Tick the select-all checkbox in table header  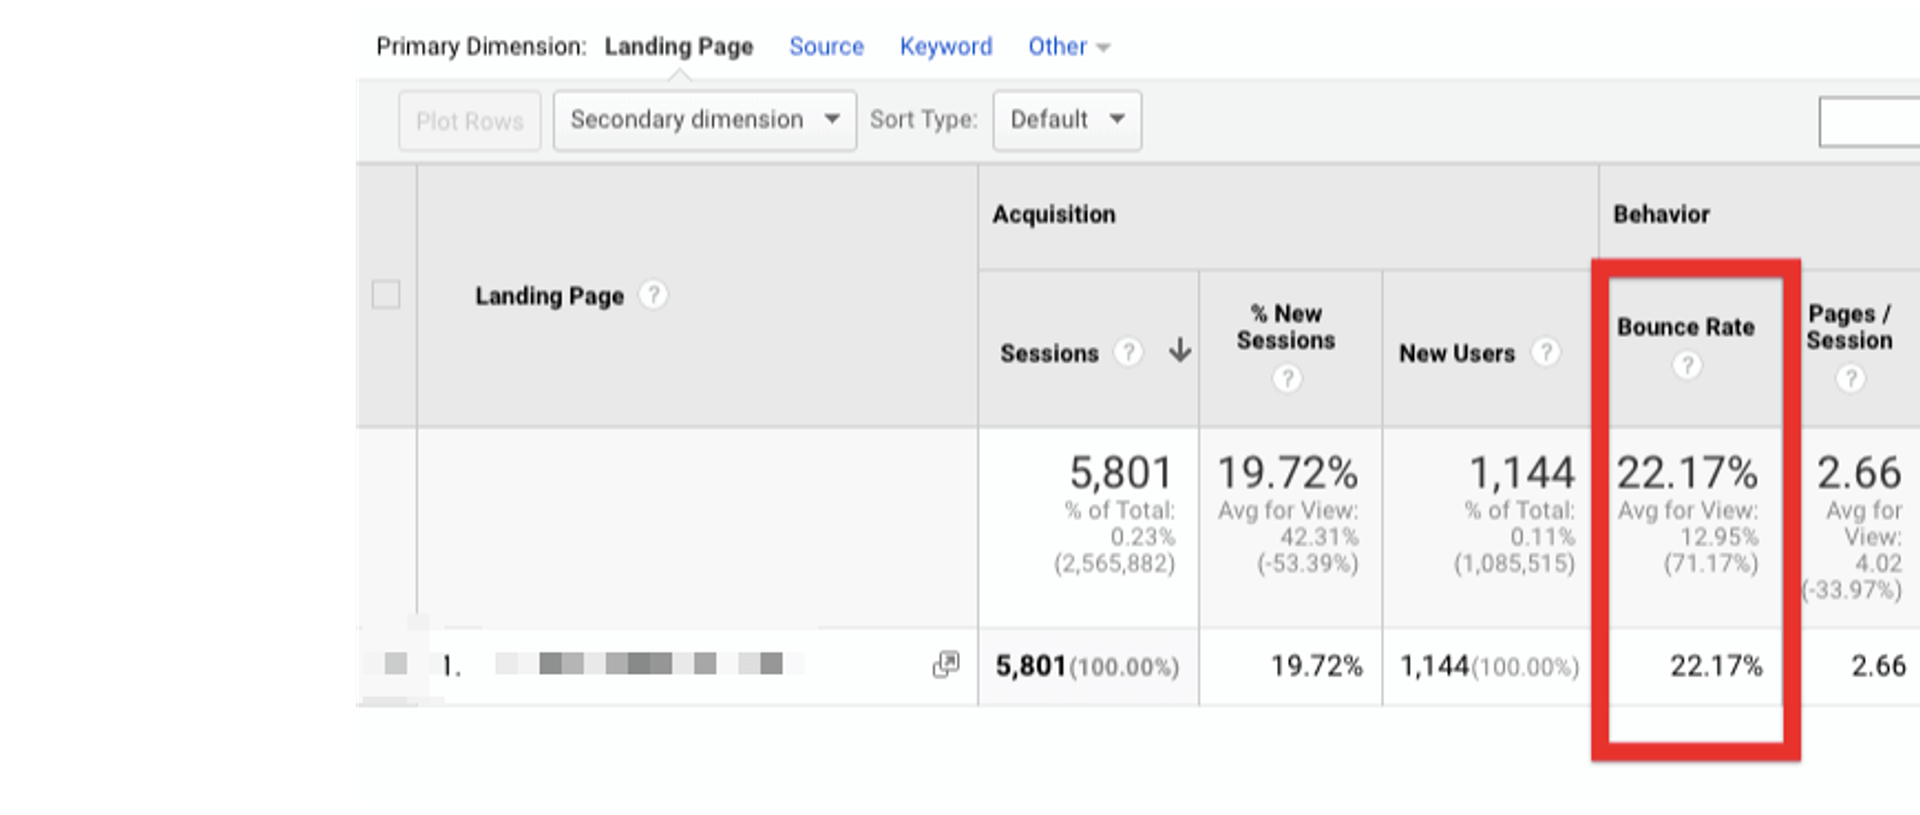pyautogui.click(x=386, y=295)
